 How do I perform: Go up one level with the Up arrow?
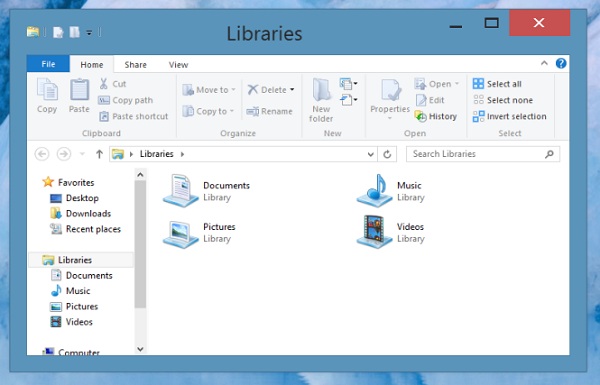[x=99, y=154]
